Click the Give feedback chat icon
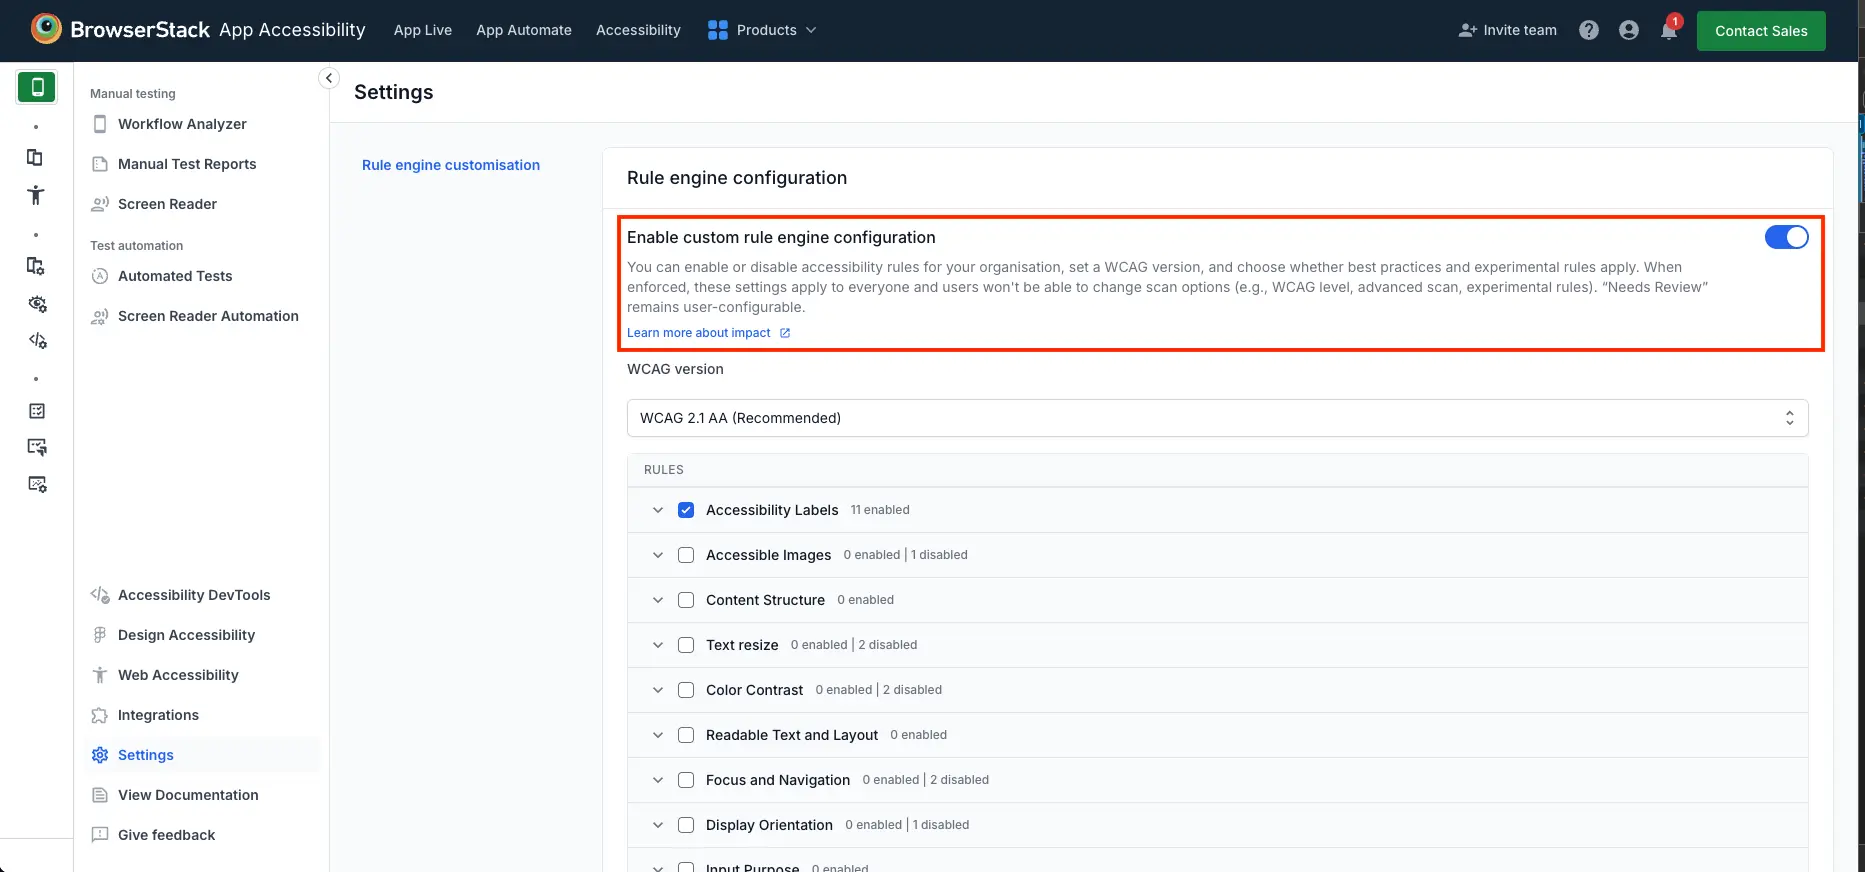Screen dimensions: 1865x872 [100, 835]
